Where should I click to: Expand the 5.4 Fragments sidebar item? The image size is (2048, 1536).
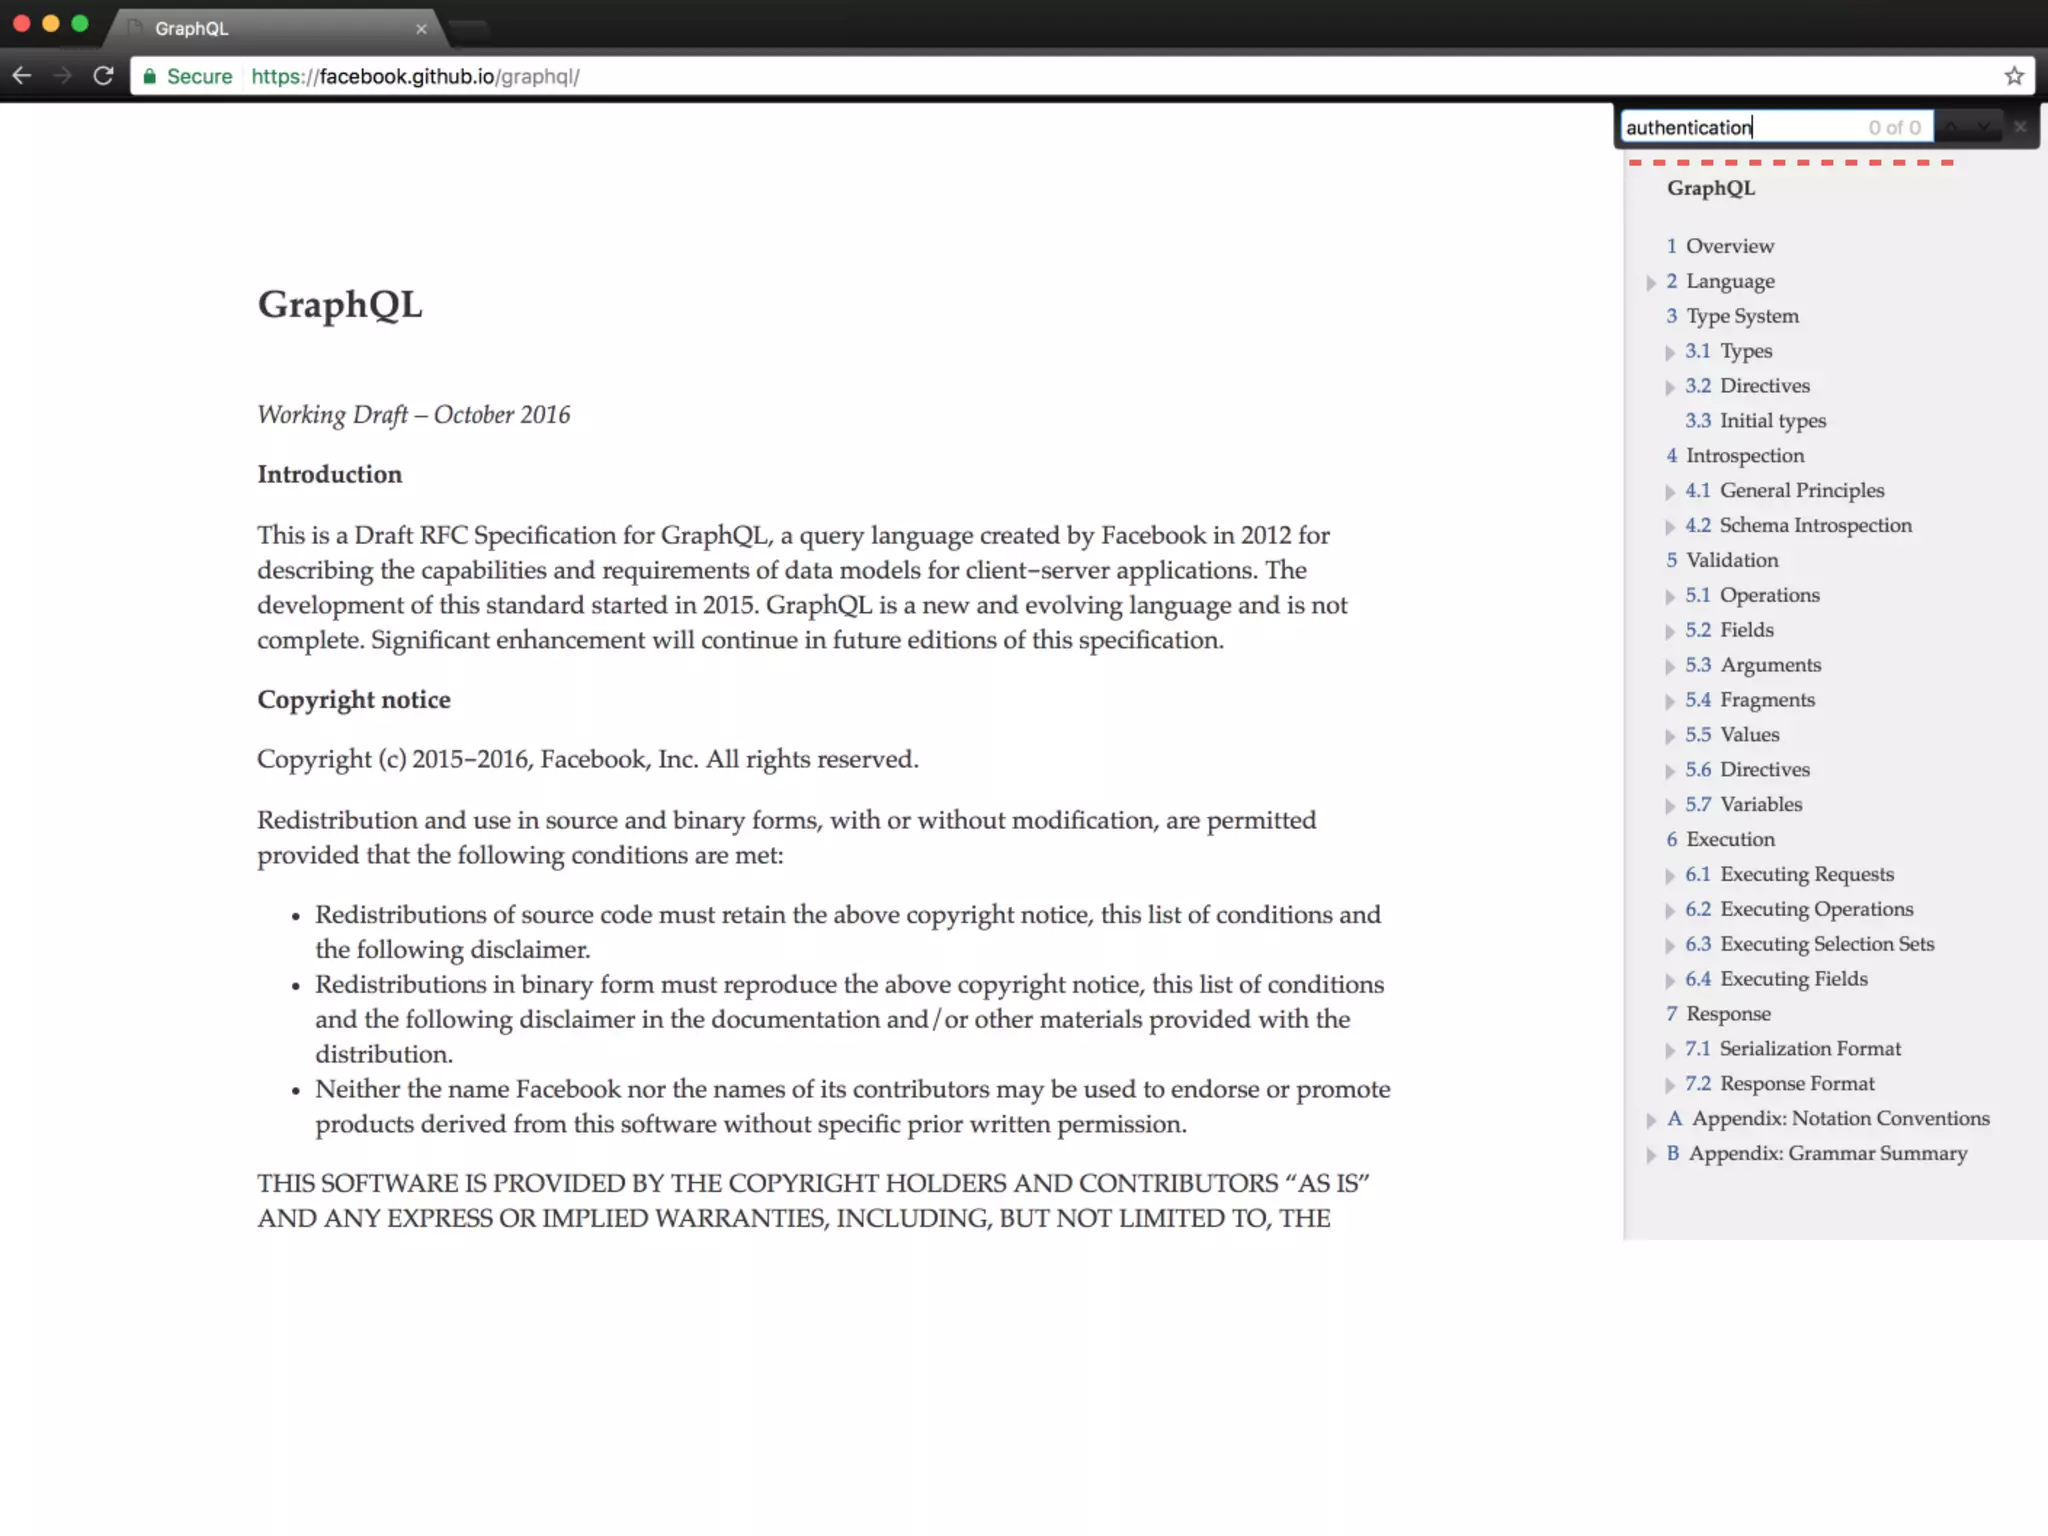1669,701
